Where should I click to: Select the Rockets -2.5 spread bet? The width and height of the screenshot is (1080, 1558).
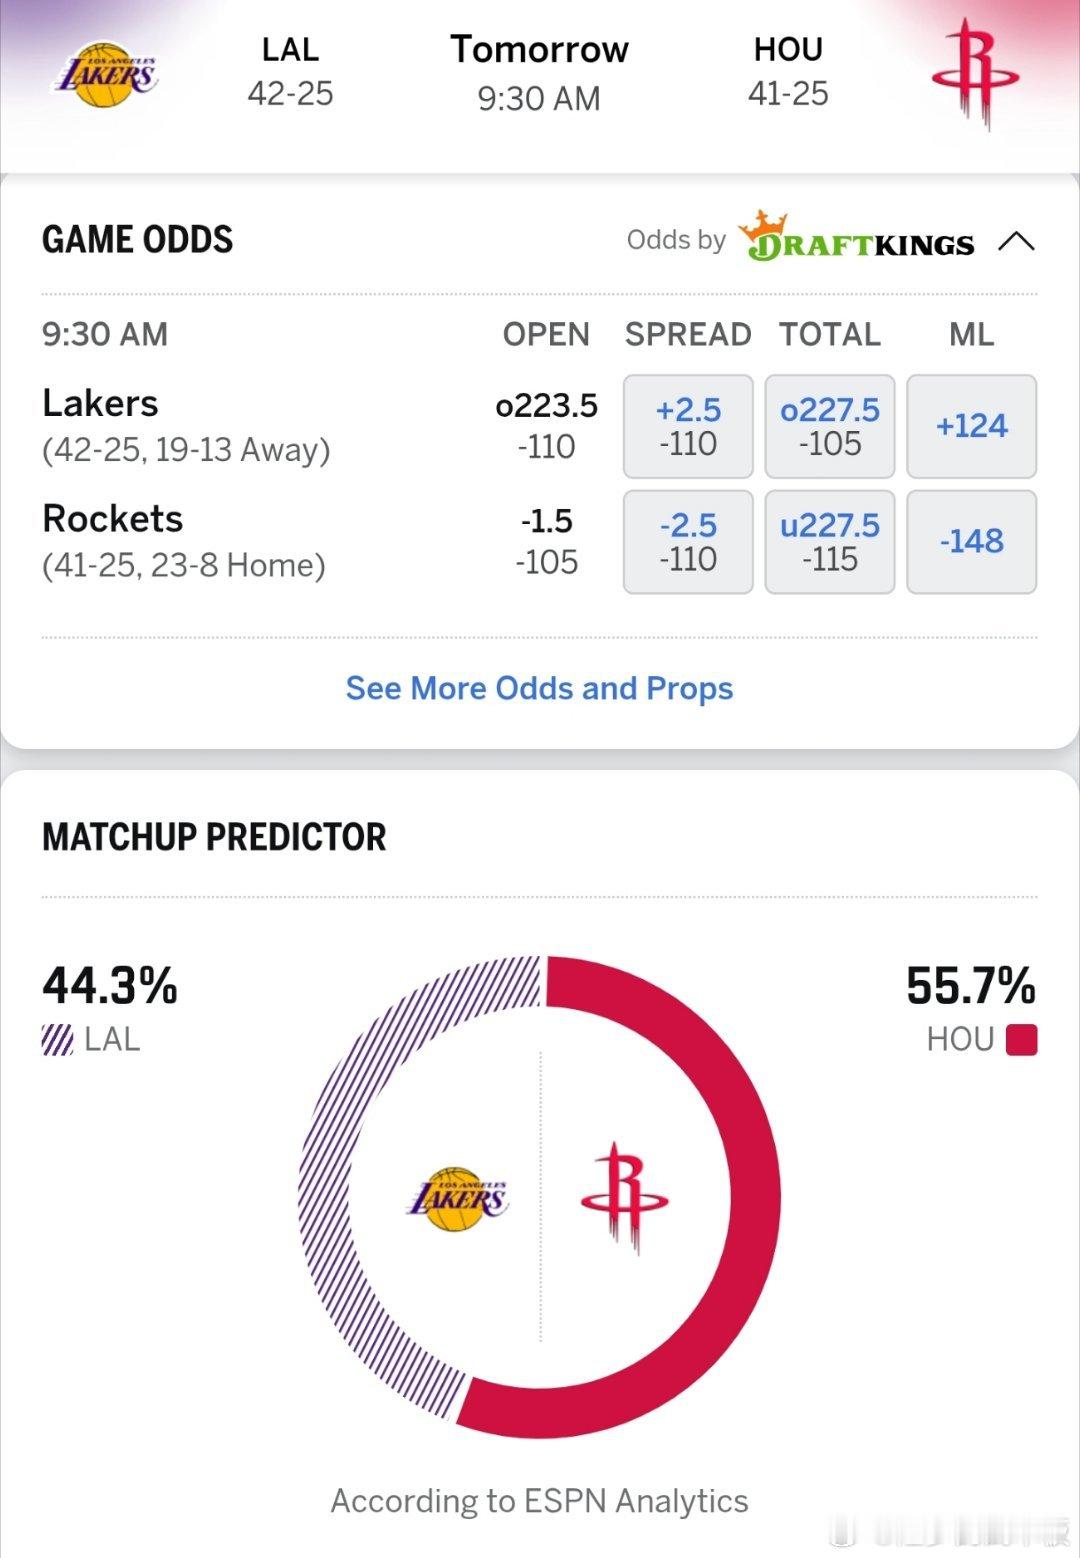click(x=687, y=542)
